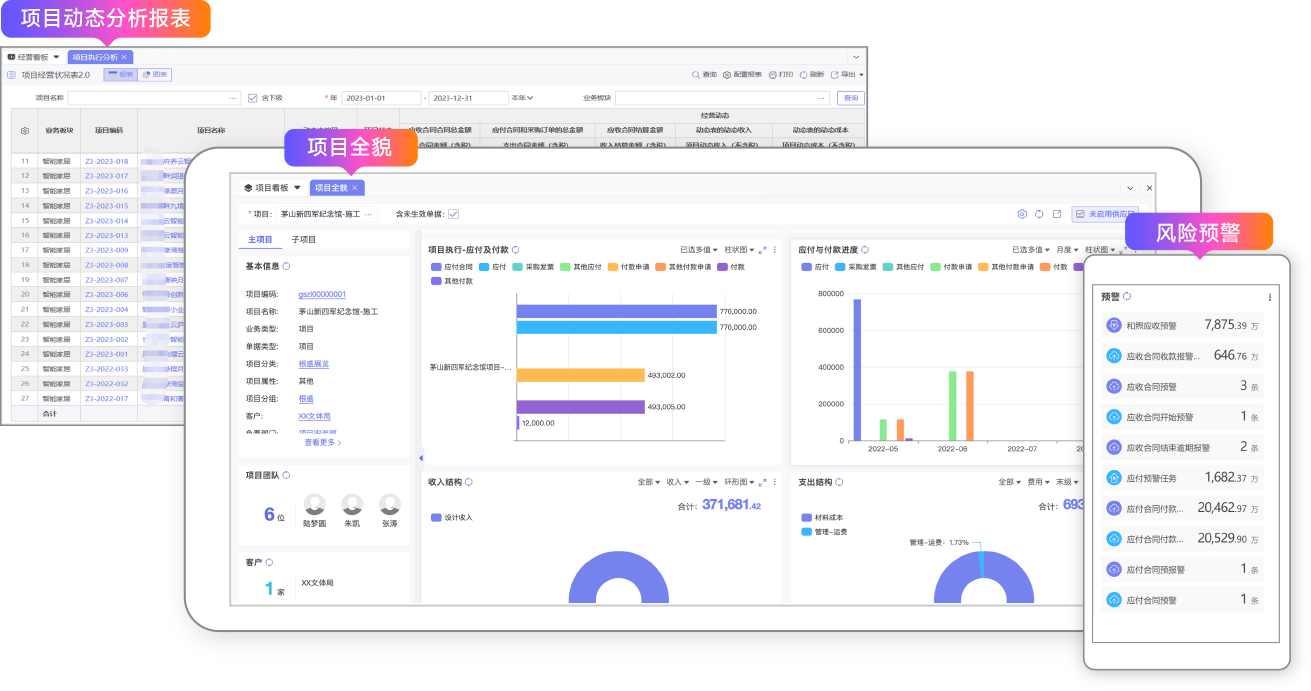Toggle the 含未生效单据 checkbox
This screenshot has width=1311, height=691.
click(x=453, y=214)
